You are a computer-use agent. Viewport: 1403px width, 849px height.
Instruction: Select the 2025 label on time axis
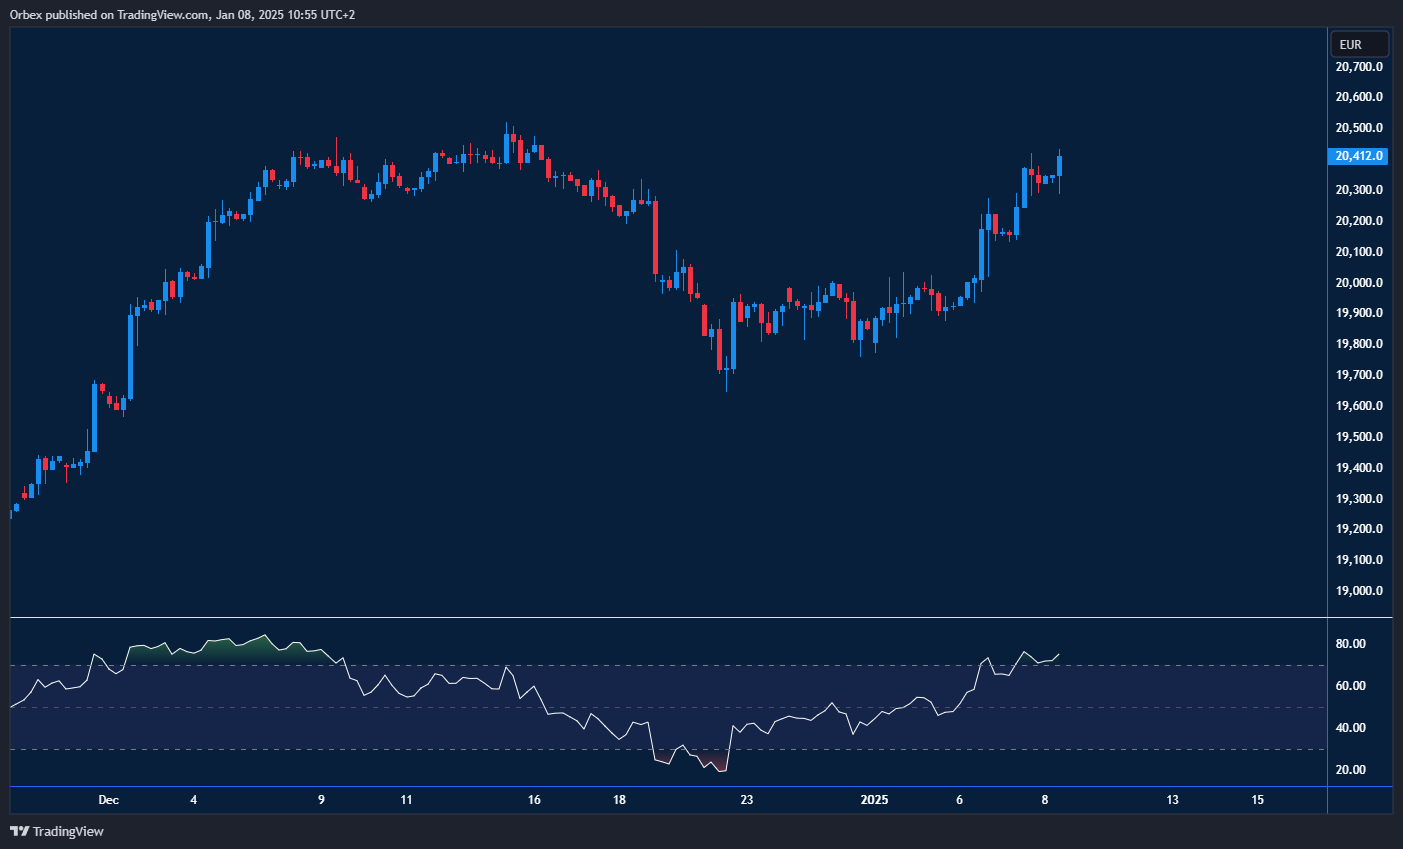click(874, 800)
